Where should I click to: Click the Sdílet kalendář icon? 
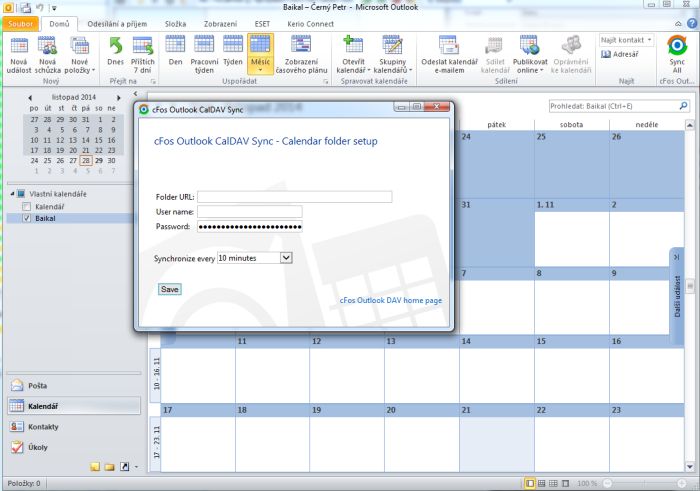[x=495, y=55]
